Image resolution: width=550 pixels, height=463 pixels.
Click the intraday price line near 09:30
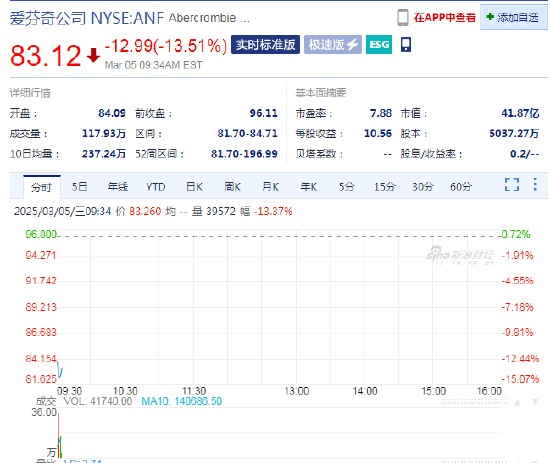[x=60, y=370]
